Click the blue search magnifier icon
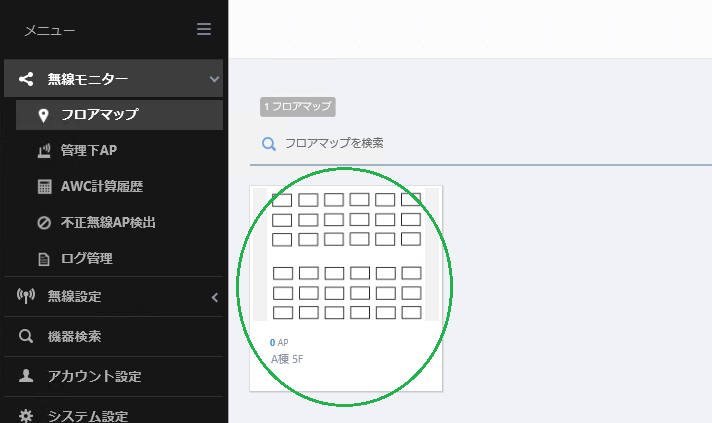Screen dimensions: 712x423 269,144
